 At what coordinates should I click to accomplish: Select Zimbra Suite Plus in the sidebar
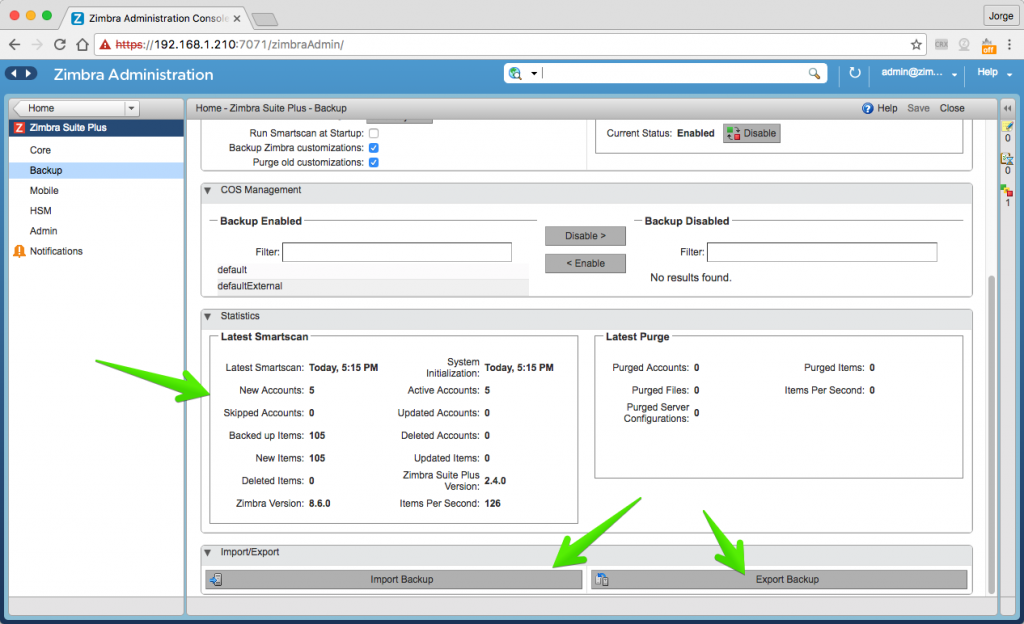pos(97,128)
